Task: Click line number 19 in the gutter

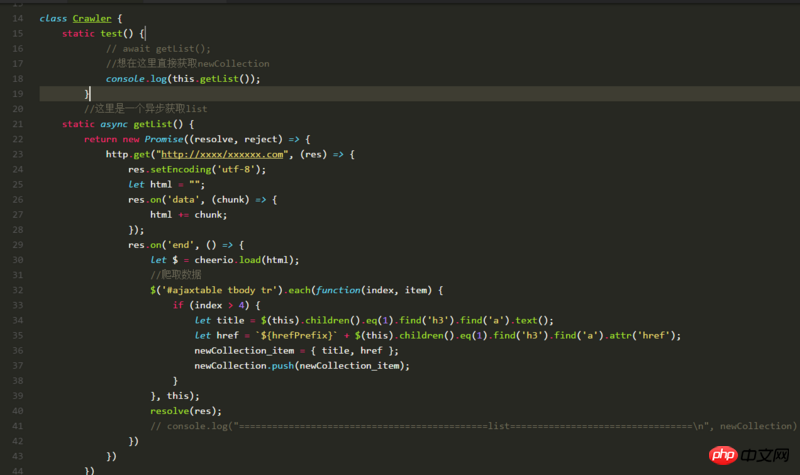Action: point(18,94)
